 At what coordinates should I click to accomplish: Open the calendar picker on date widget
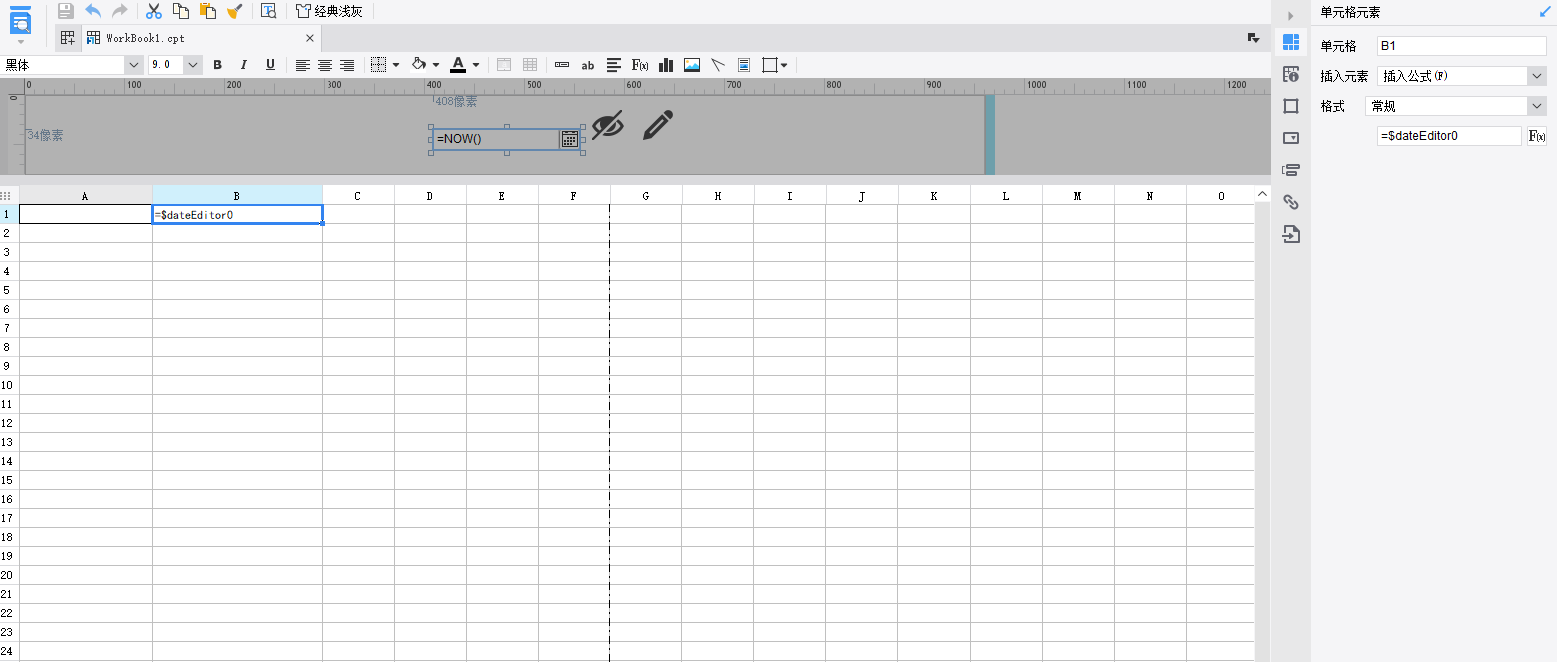(x=569, y=139)
